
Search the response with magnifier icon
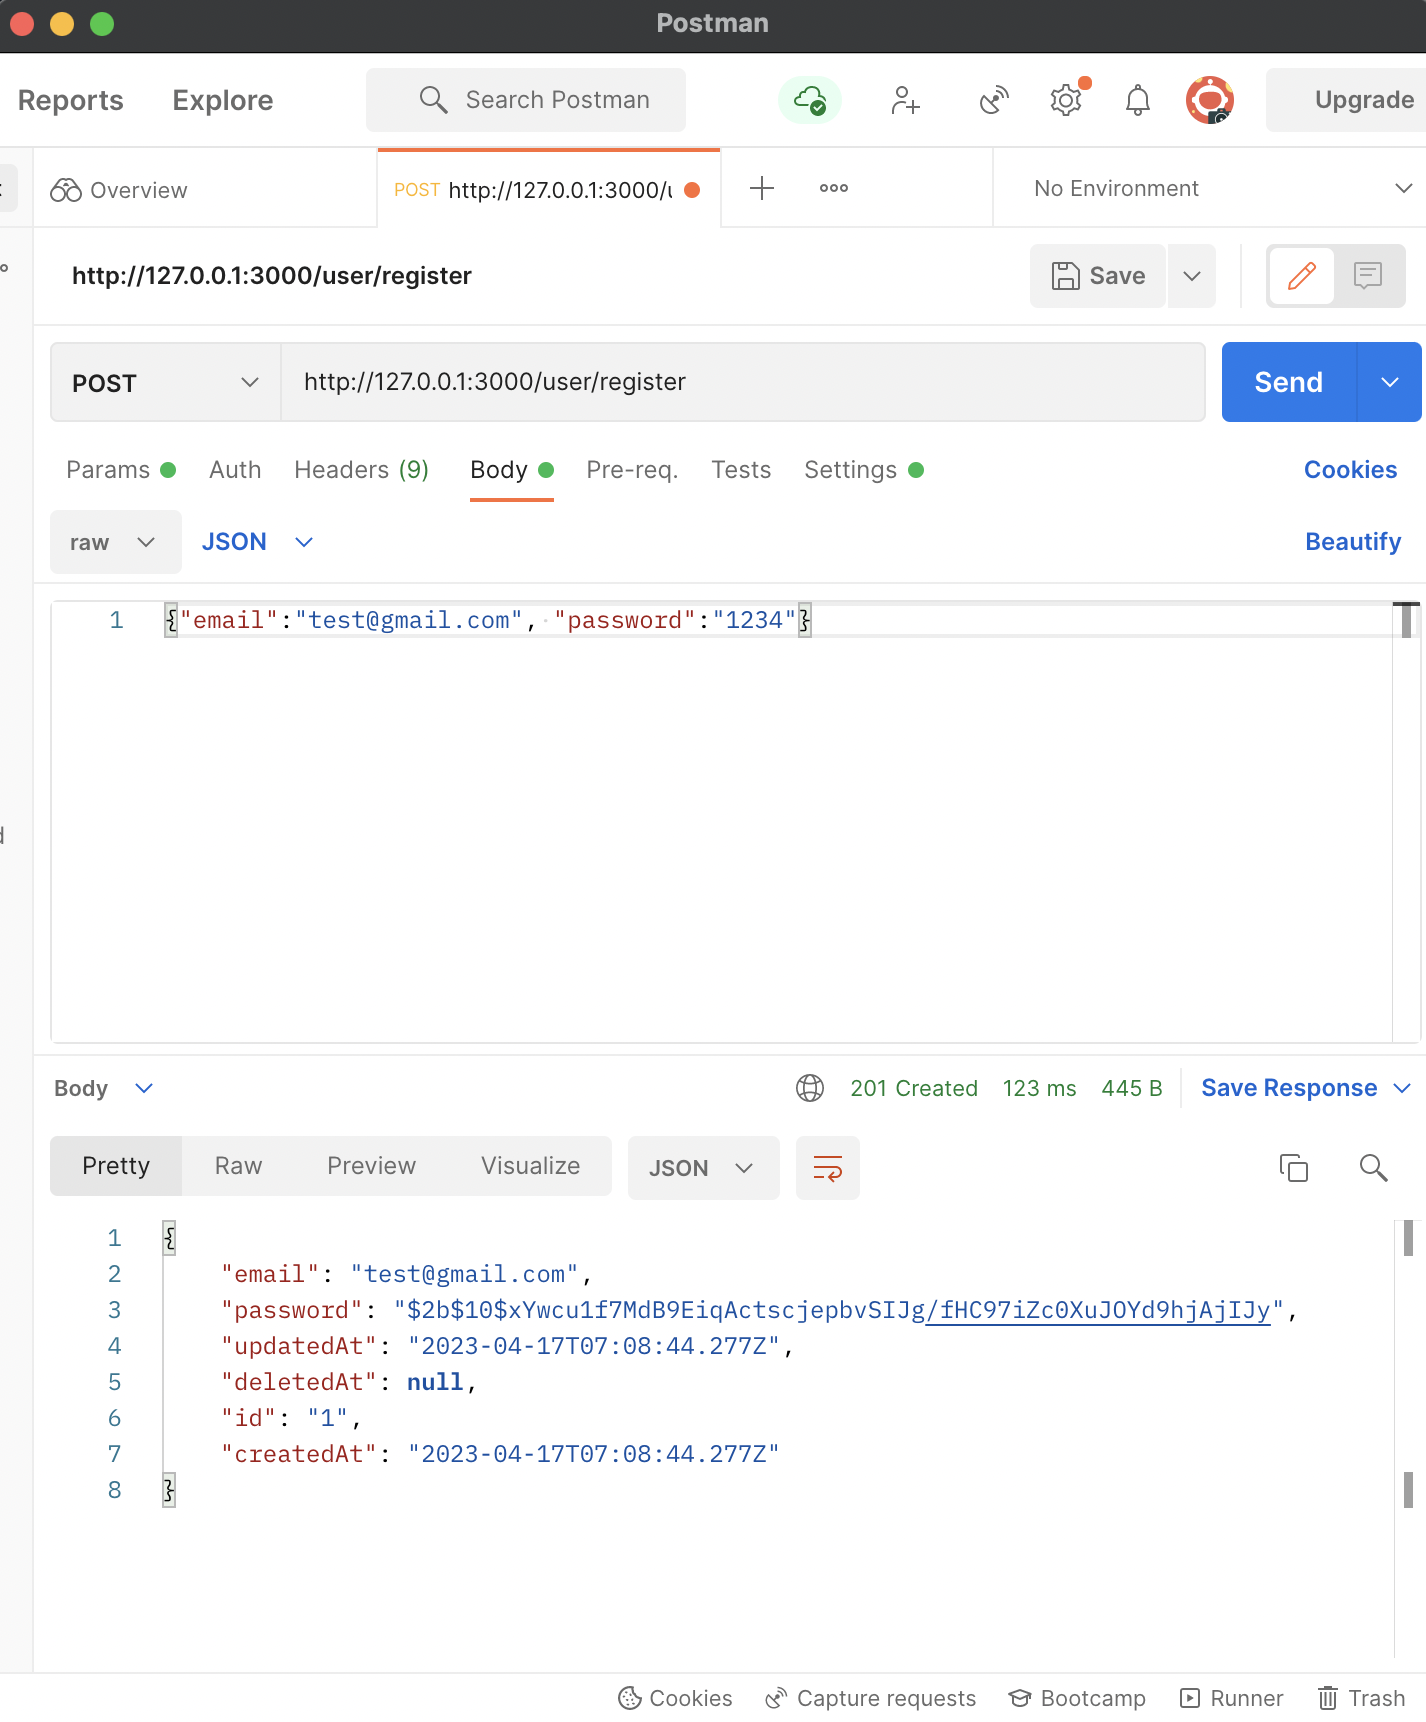tap(1374, 1168)
